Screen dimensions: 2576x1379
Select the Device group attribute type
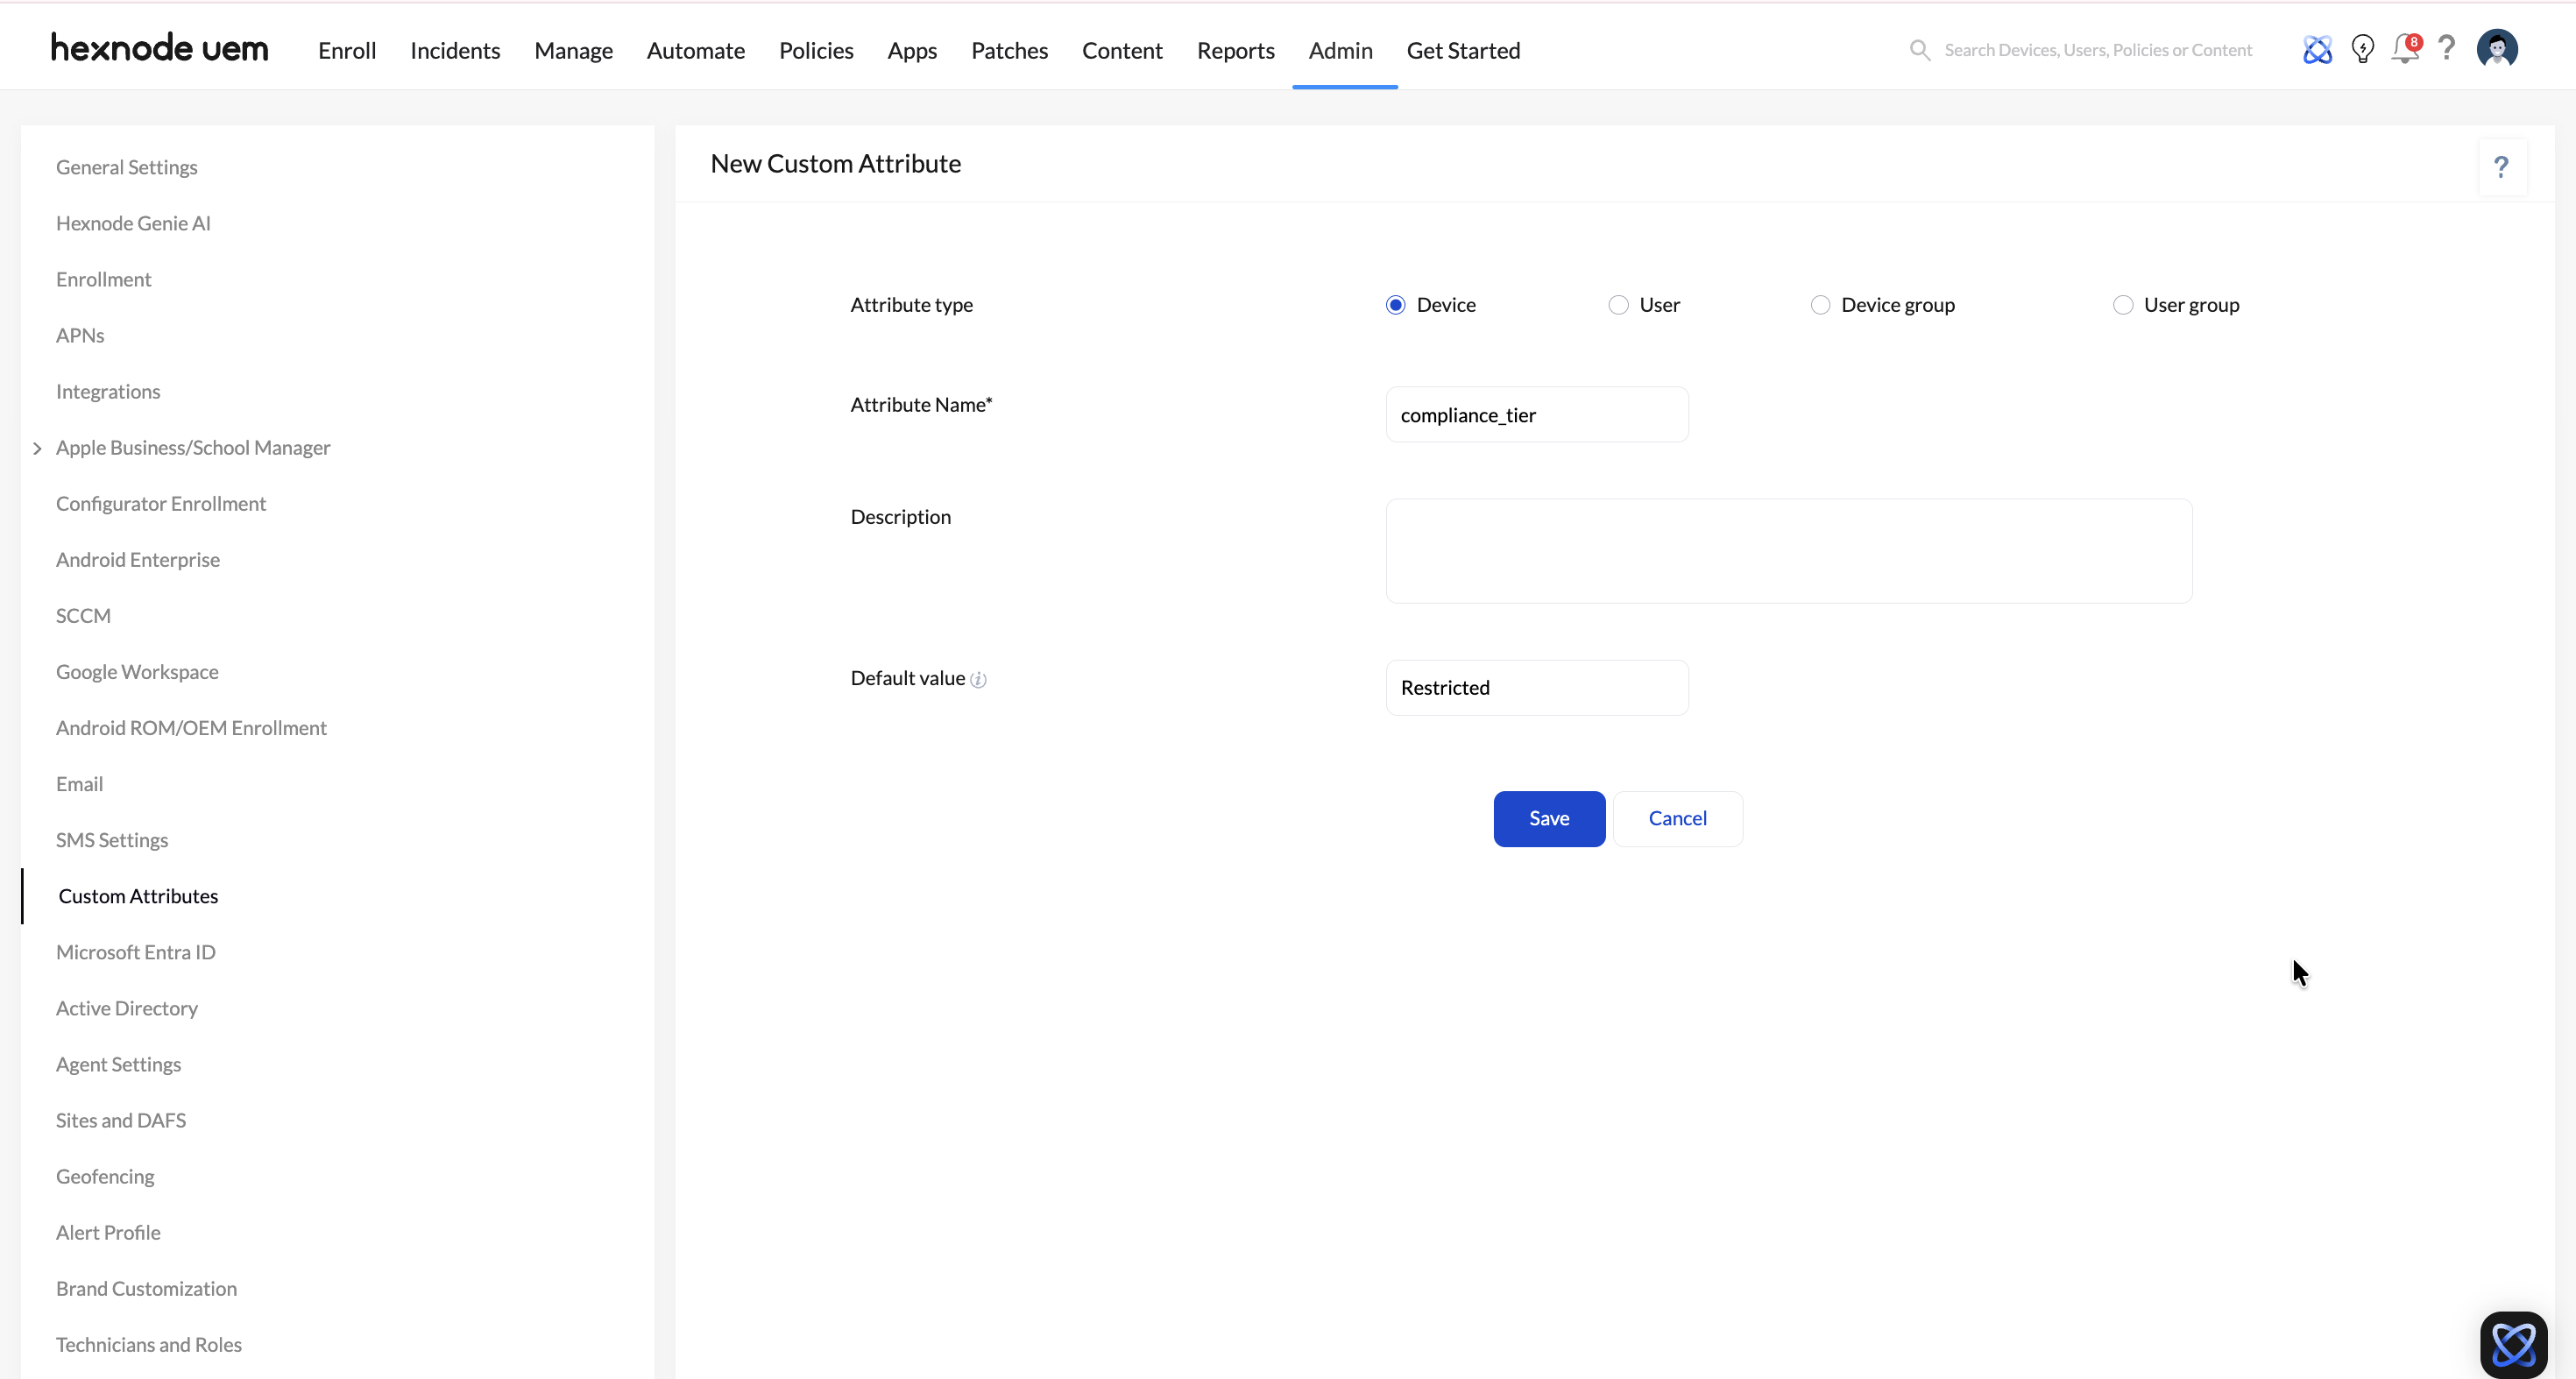pos(1820,305)
